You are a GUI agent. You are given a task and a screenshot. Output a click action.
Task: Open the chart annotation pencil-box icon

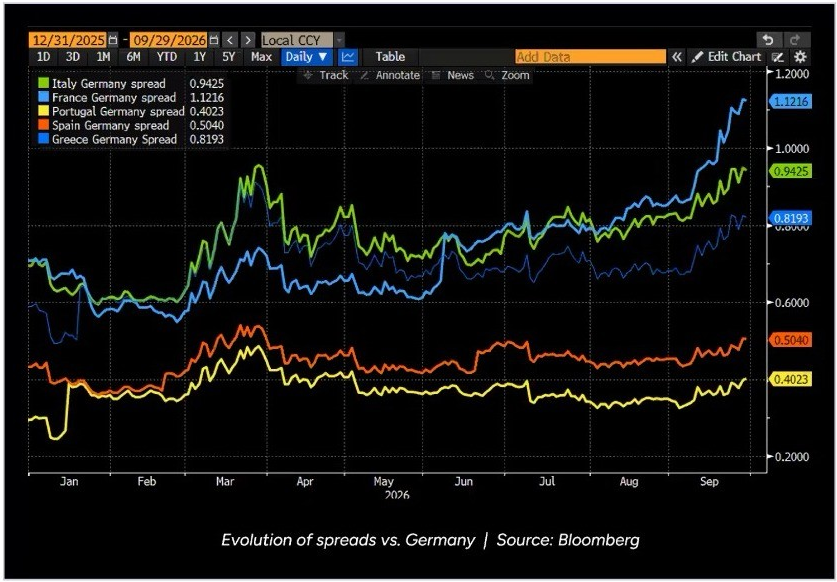[x=778, y=57]
